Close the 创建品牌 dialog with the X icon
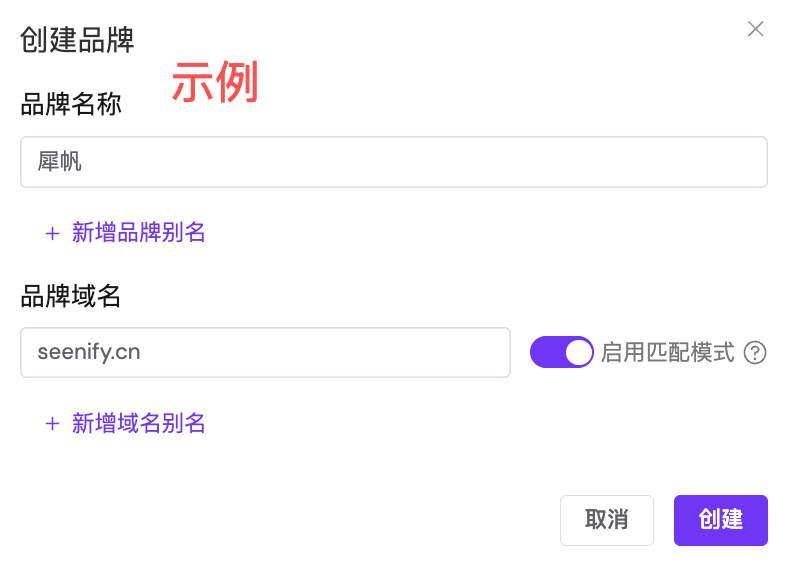Viewport: 786px width, 566px height. point(756,29)
